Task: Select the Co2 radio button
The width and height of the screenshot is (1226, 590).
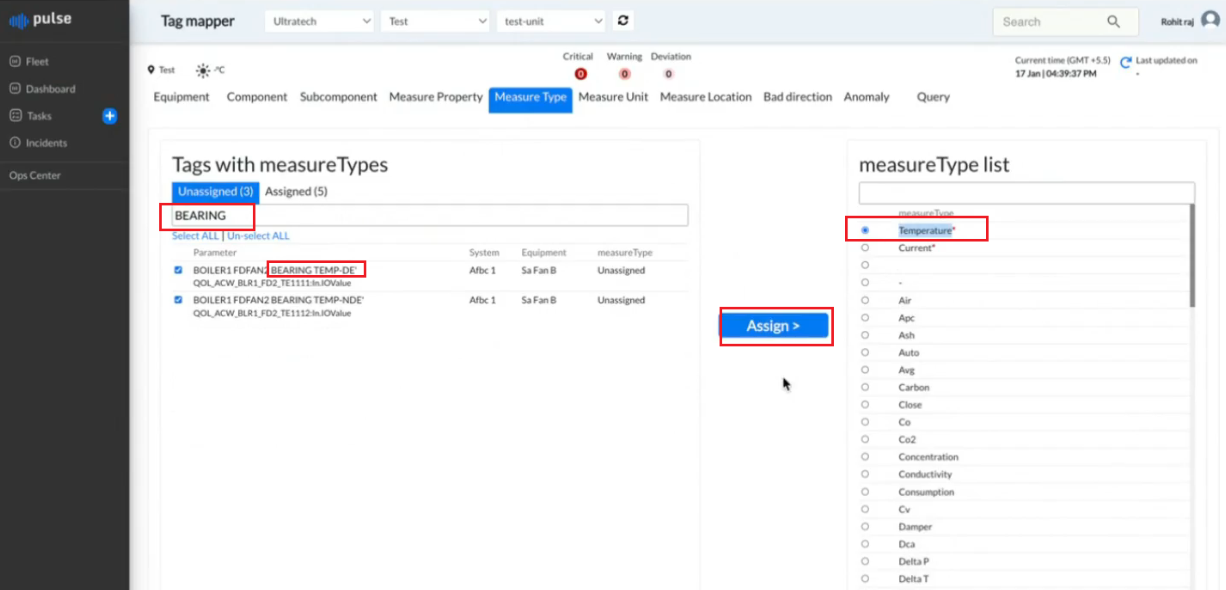Action: 865,439
